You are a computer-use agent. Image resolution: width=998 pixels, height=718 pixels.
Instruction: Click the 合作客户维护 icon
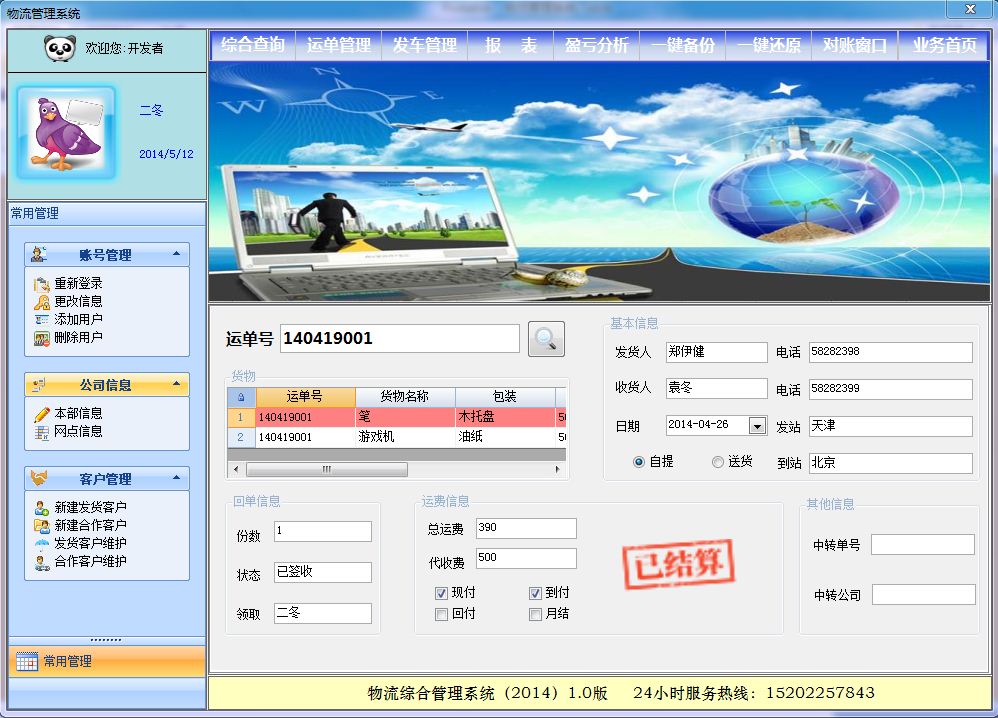coord(42,562)
